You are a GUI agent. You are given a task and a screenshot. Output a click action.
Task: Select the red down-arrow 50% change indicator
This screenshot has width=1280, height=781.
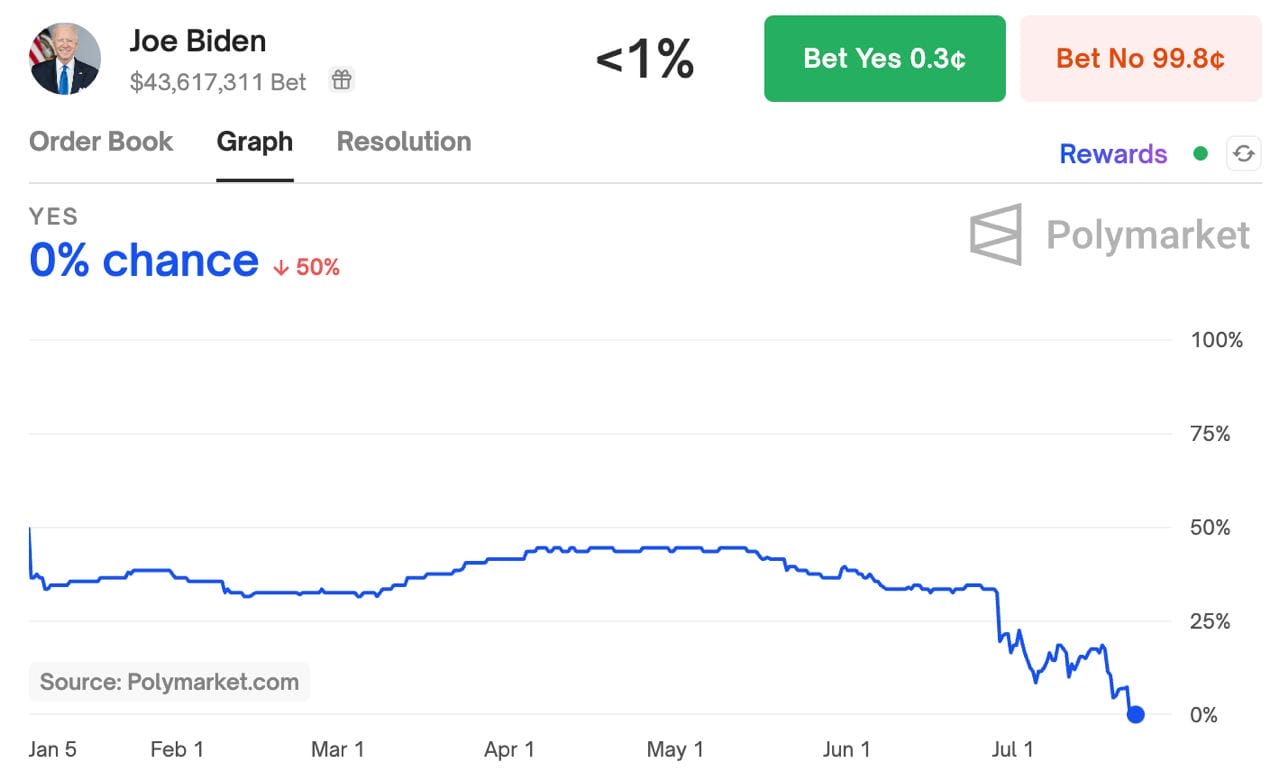tap(304, 266)
